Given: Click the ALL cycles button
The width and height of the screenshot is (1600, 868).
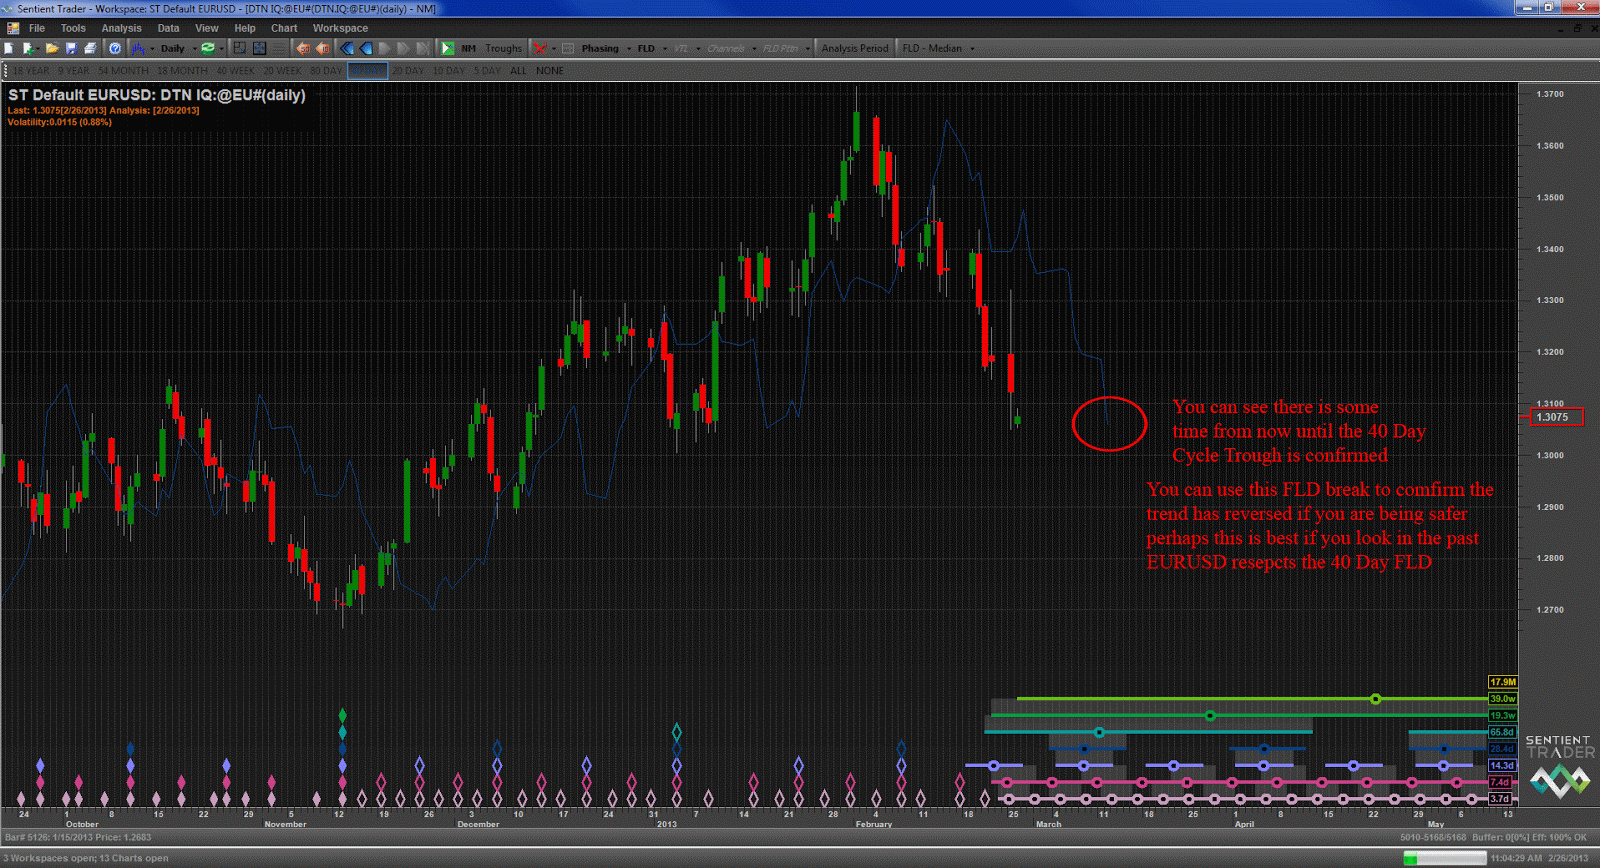Looking at the screenshot, I should [x=518, y=71].
